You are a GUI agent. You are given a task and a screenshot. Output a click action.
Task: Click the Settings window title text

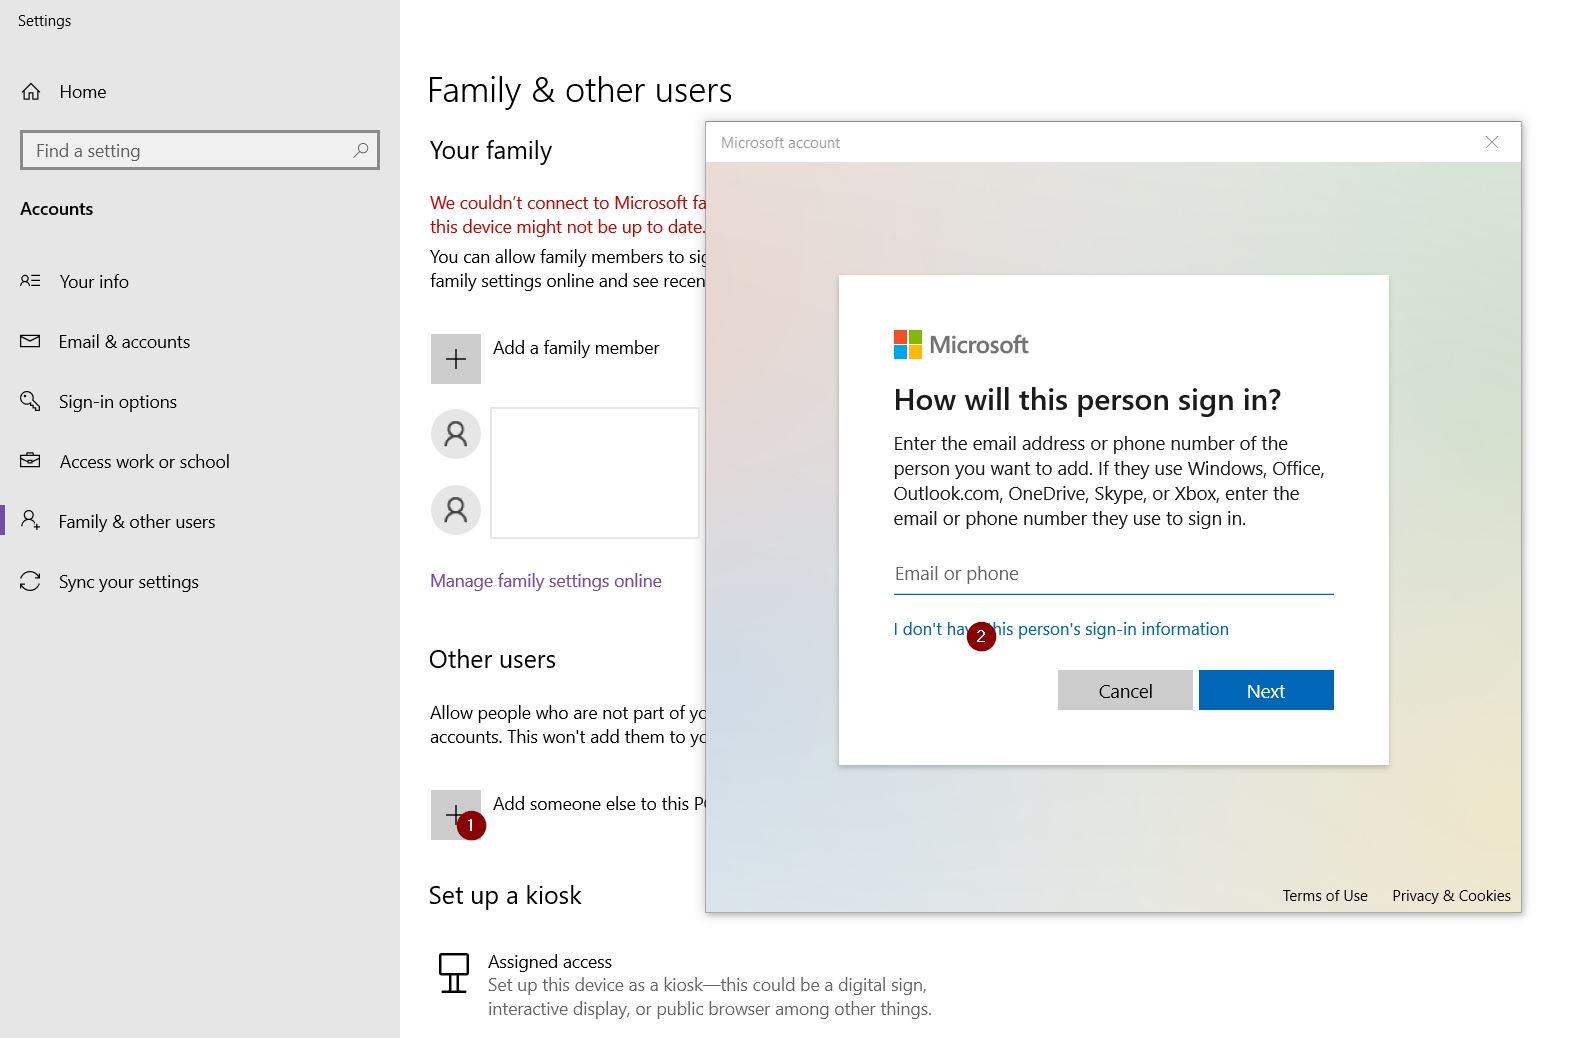tap(45, 21)
